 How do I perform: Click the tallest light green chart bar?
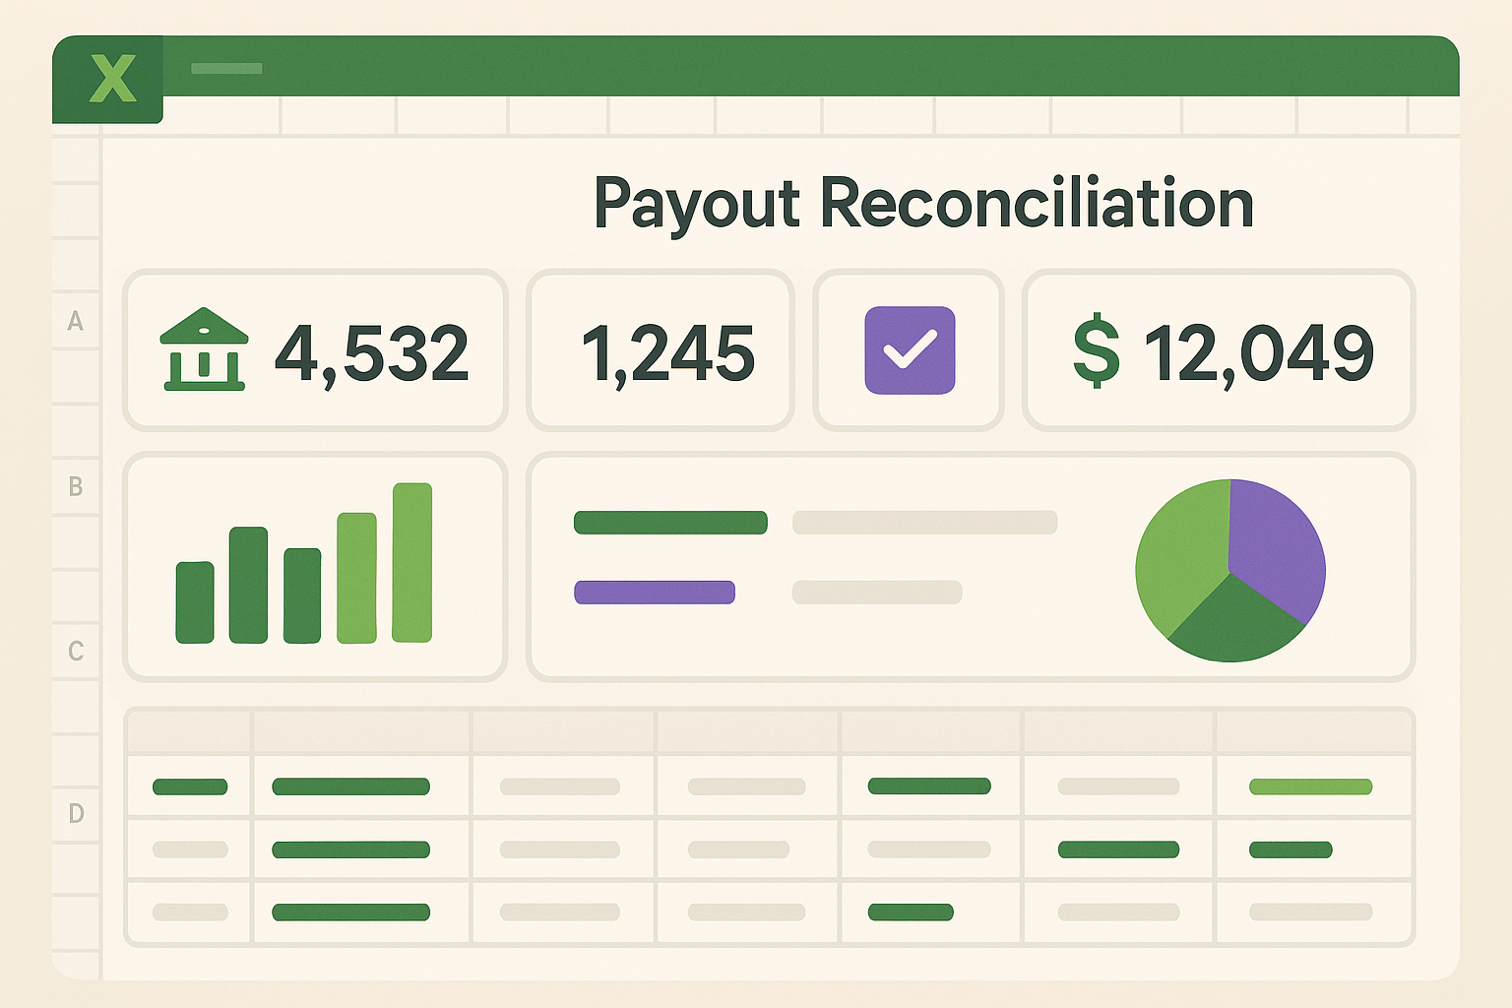click(412, 562)
